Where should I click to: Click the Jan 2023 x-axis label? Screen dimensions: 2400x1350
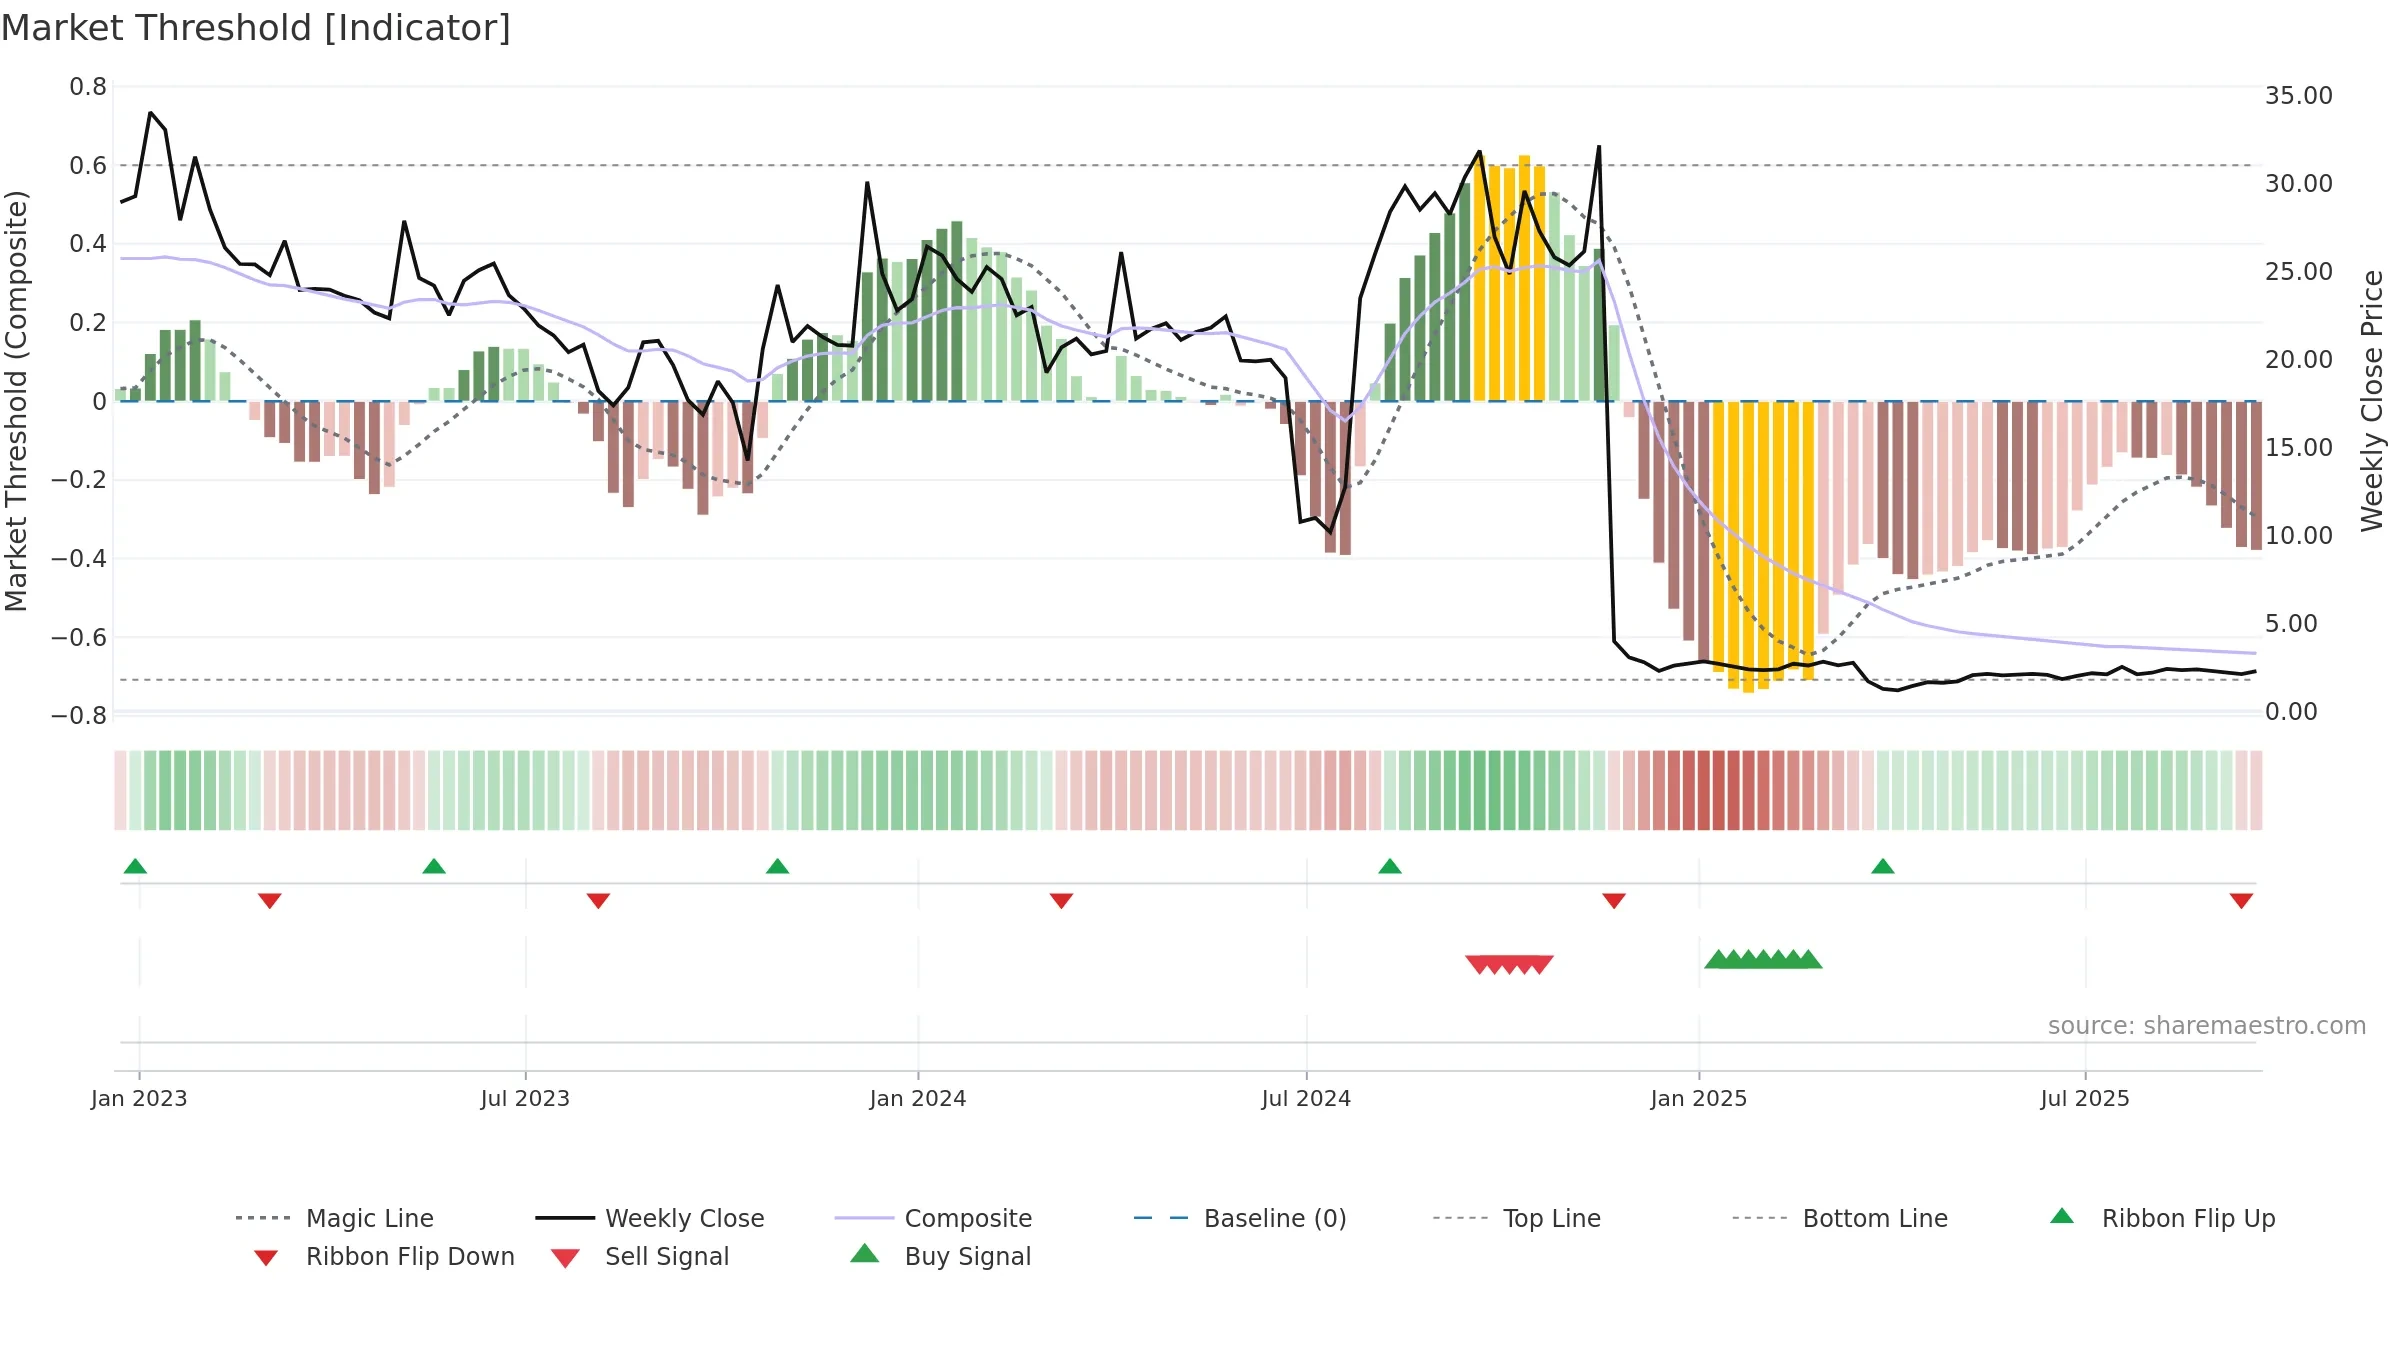(x=139, y=1098)
